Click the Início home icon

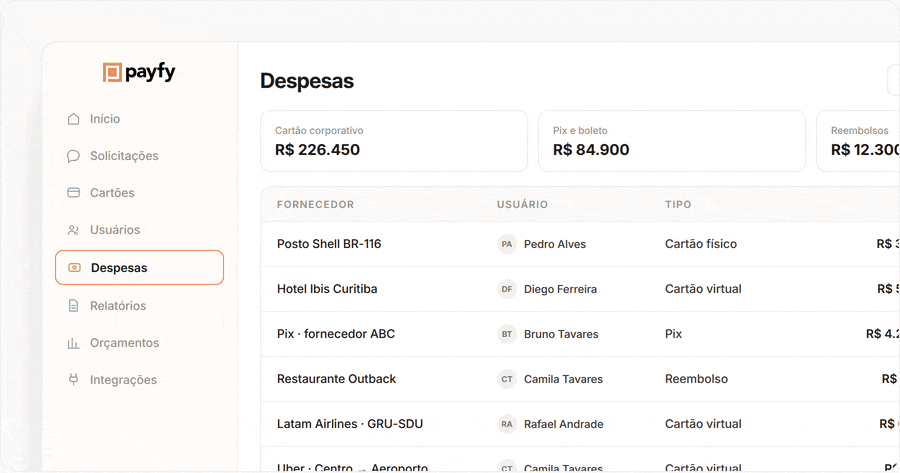73,119
